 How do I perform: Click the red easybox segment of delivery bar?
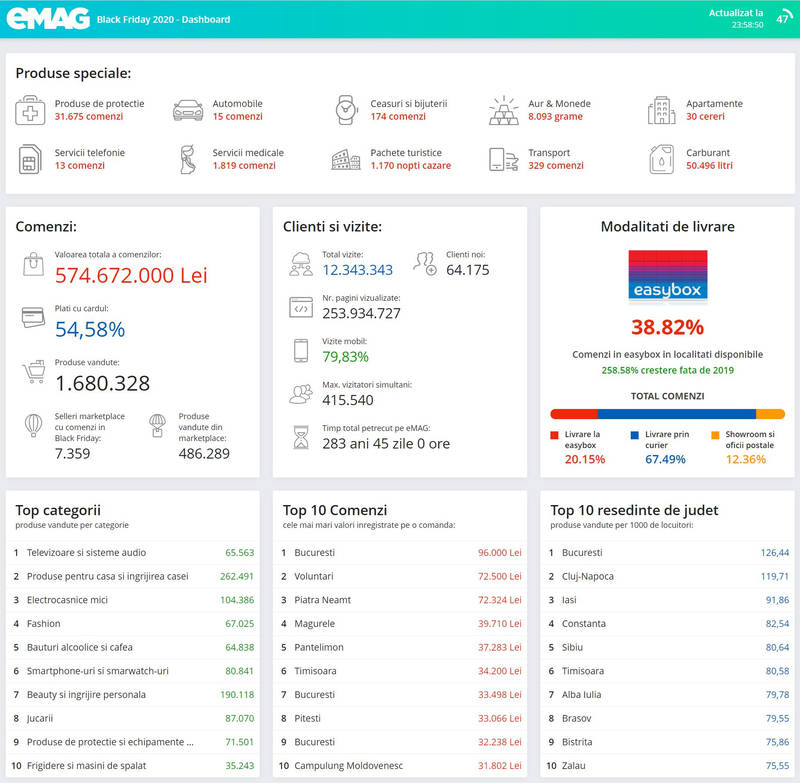click(574, 414)
